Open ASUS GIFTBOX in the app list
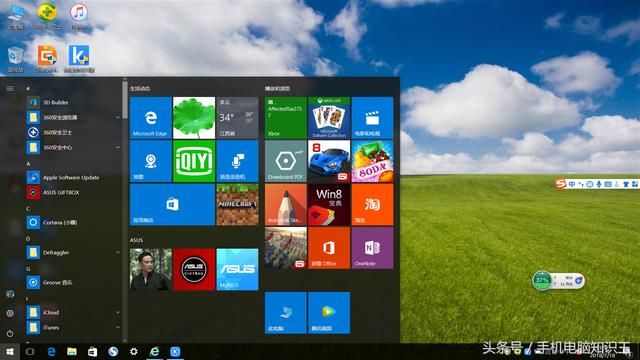 (73, 192)
